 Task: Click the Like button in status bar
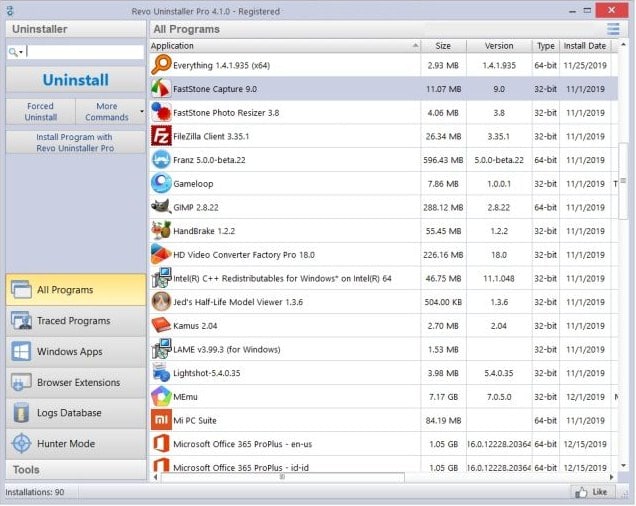click(x=592, y=492)
